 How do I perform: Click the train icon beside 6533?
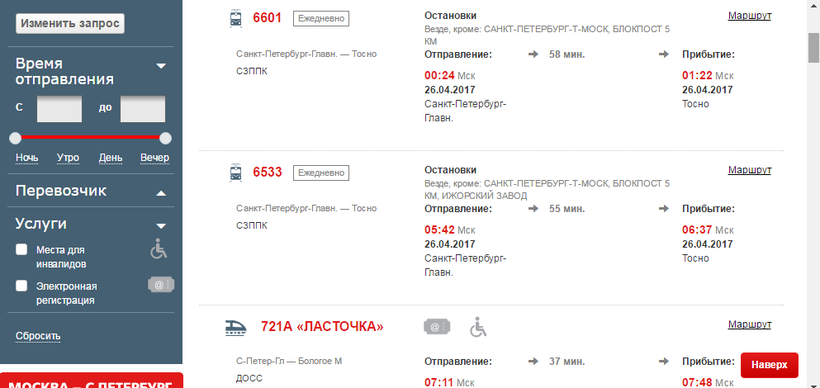pyautogui.click(x=236, y=173)
